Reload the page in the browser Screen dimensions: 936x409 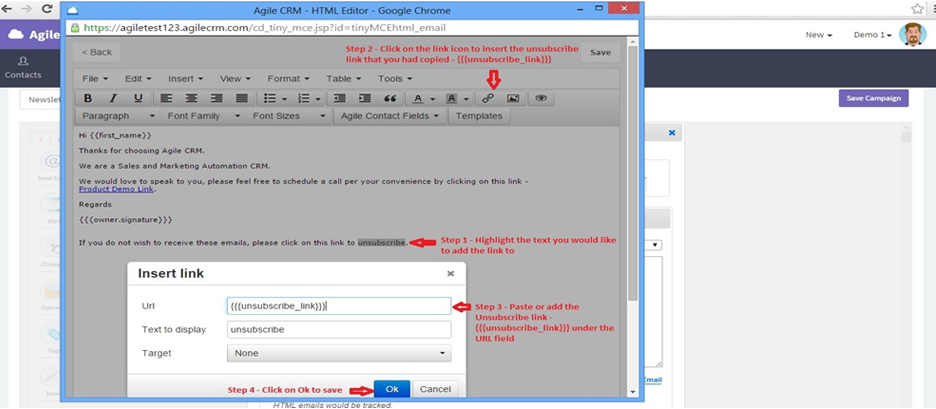point(46,10)
